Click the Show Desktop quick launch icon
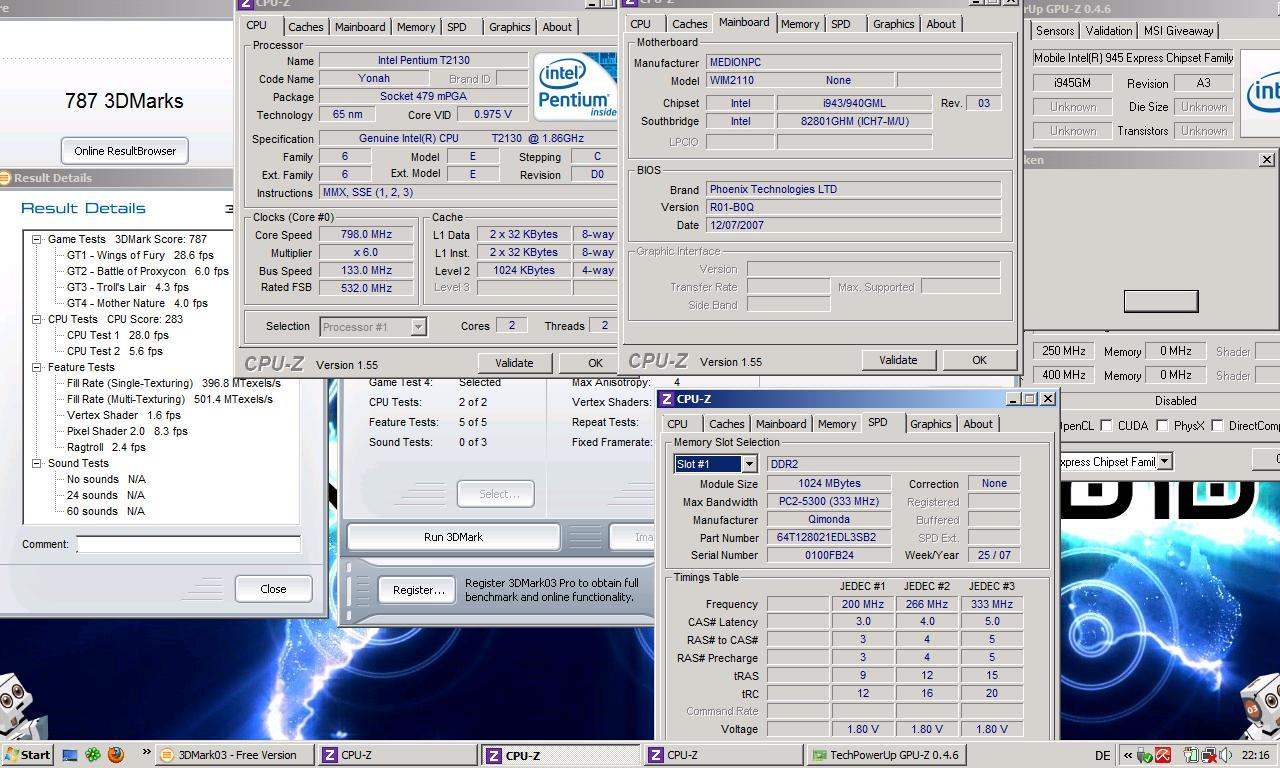 (x=70, y=755)
